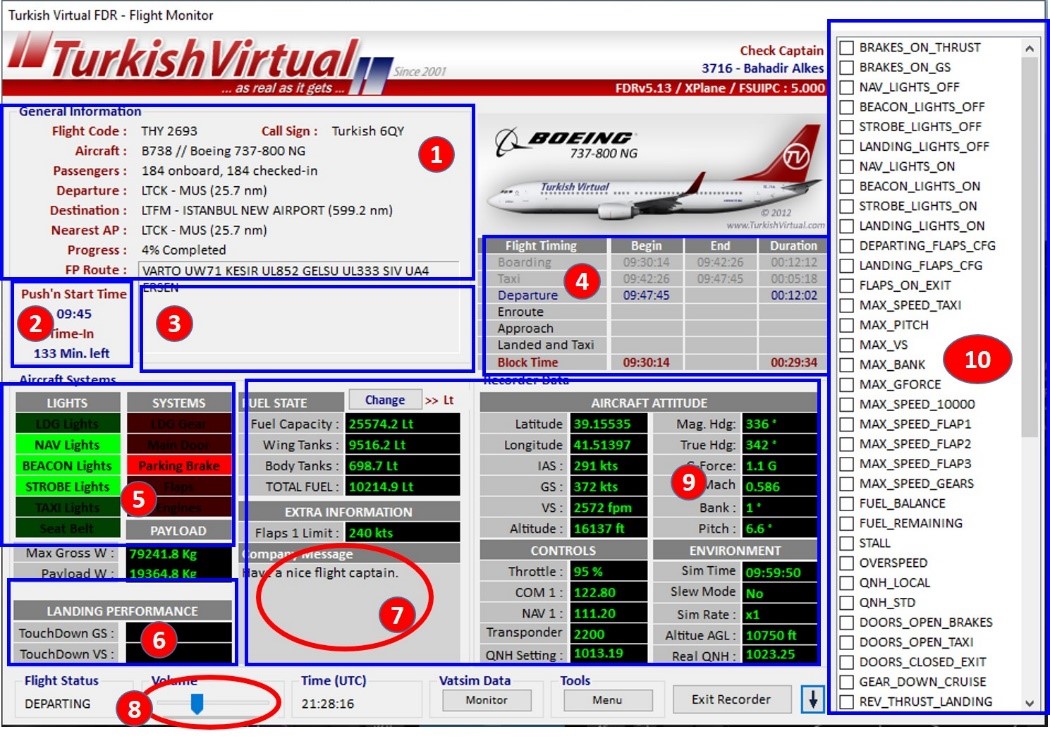This screenshot has height=741, width=1050.
Task: Click the Departure begin time 09:47:45
Action: tap(646, 295)
